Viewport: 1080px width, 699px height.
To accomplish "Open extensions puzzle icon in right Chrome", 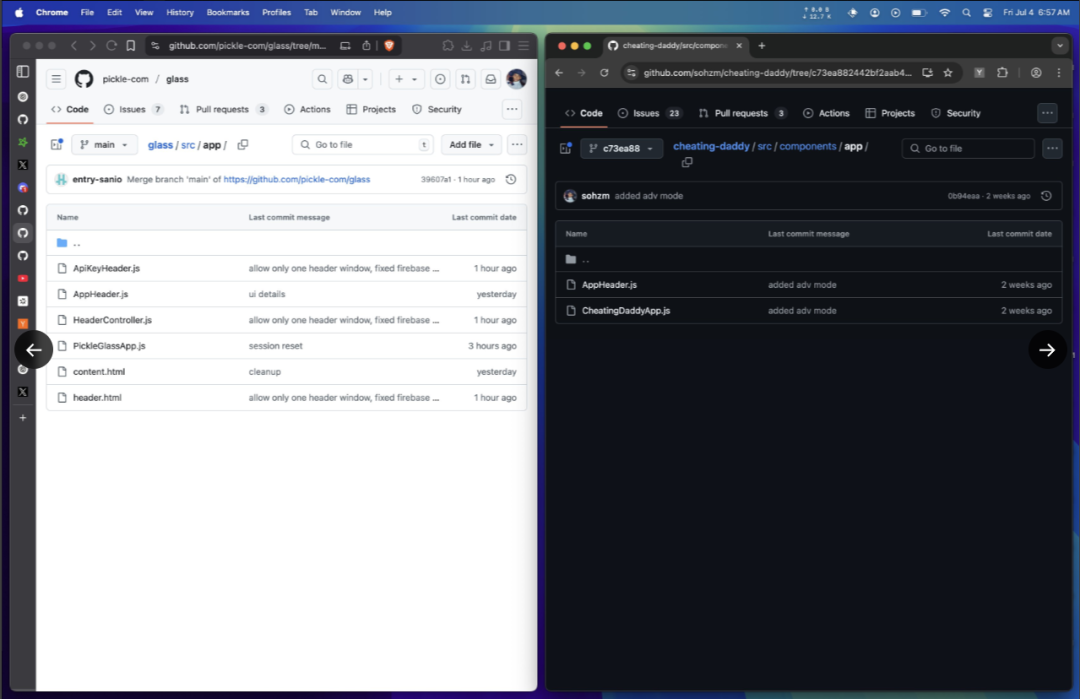I will [x=1002, y=72].
